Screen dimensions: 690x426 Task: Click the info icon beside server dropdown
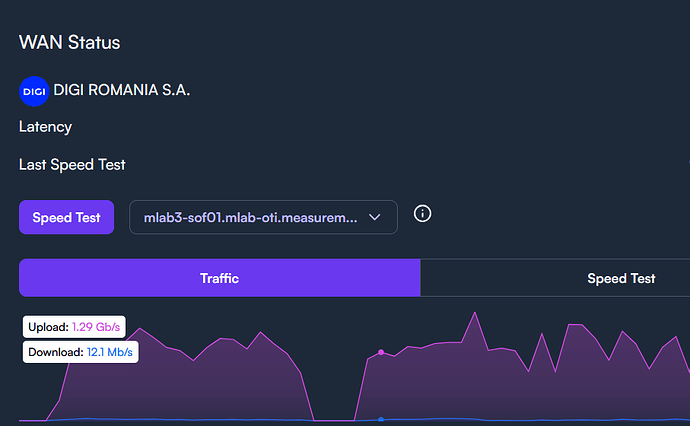[422, 214]
